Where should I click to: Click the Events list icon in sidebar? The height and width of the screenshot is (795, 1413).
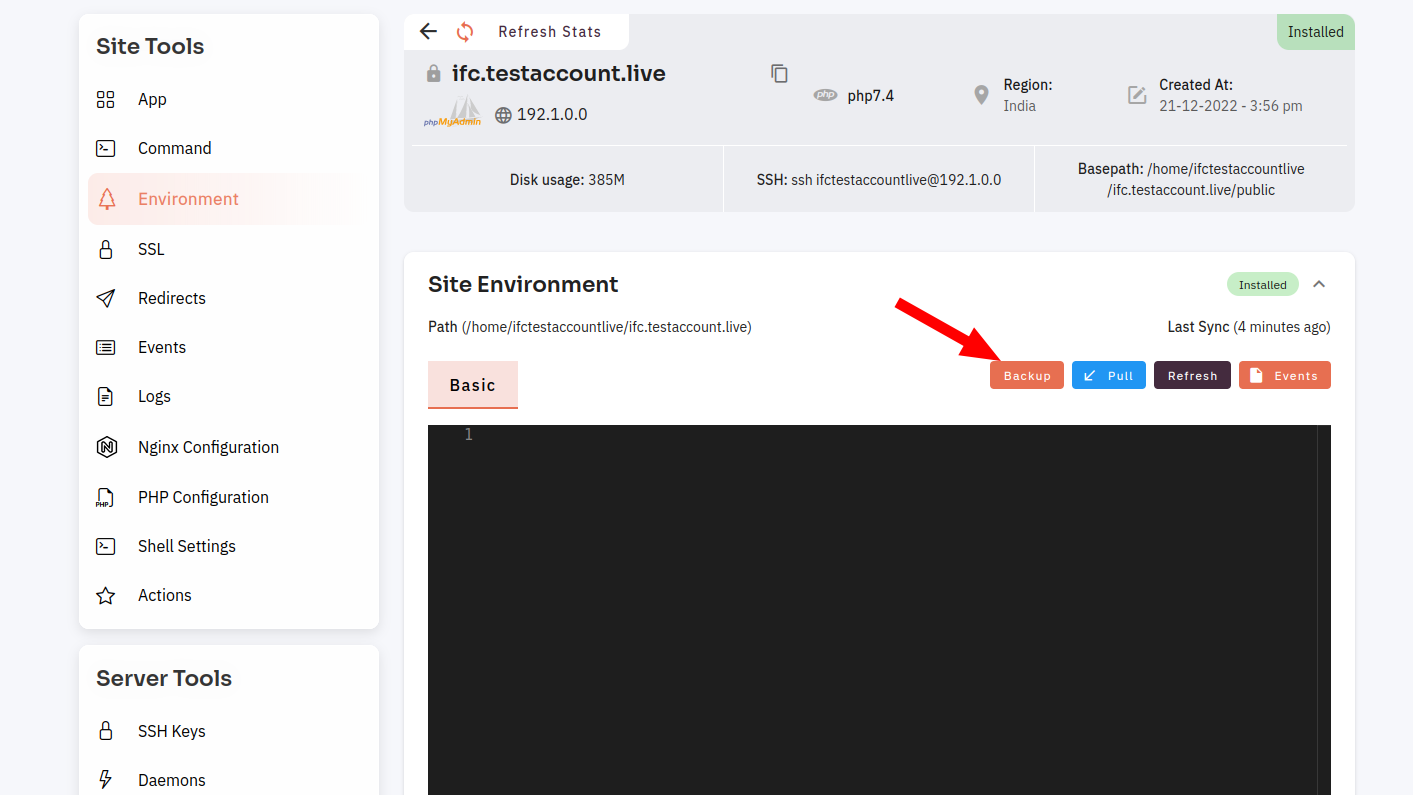pyautogui.click(x=105, y=347)
